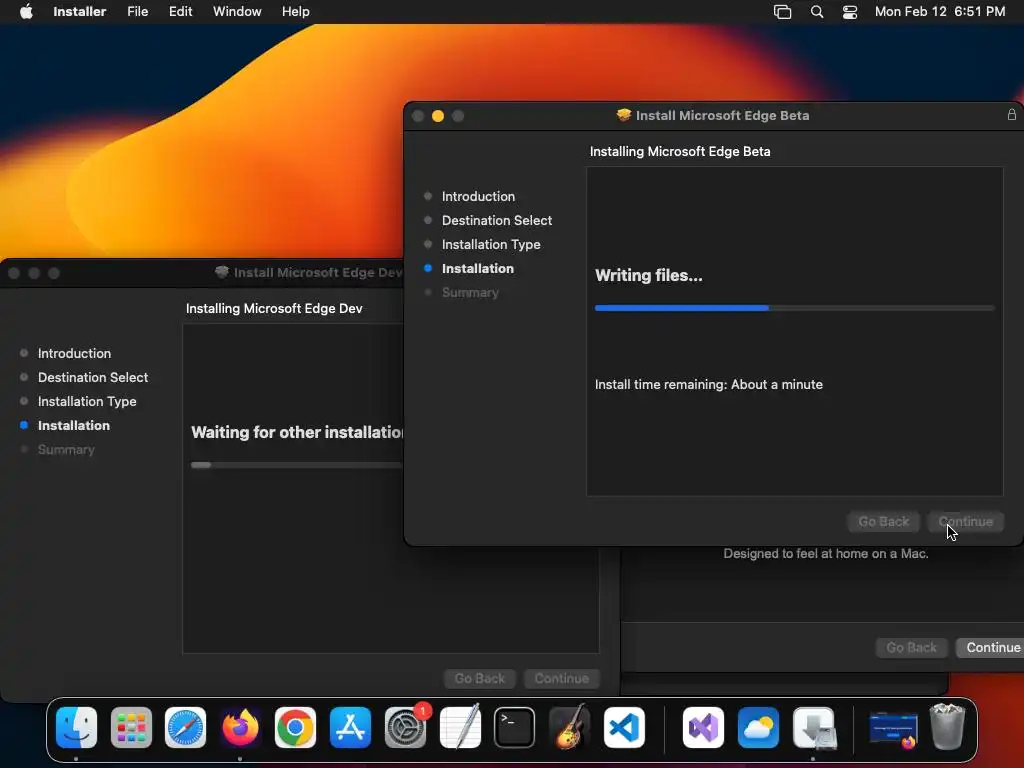Click 'Designed to feel at home on a Mac.' text
Viewport: 1024px width, 768px height.
[825, 554]
